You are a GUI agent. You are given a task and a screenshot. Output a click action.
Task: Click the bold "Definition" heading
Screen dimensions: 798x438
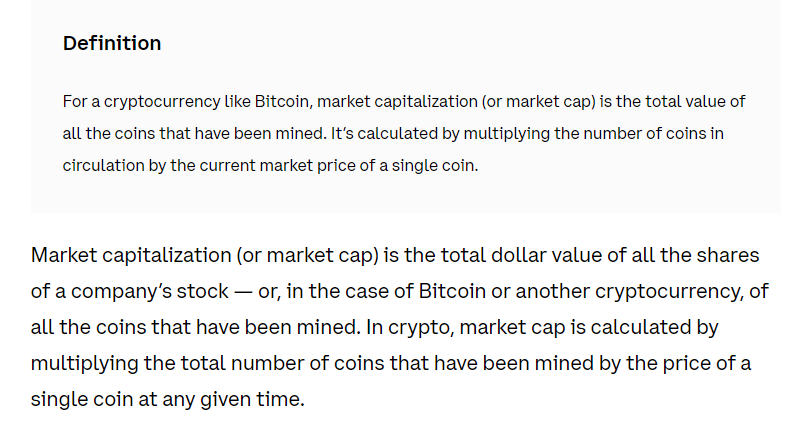(112, 43)
